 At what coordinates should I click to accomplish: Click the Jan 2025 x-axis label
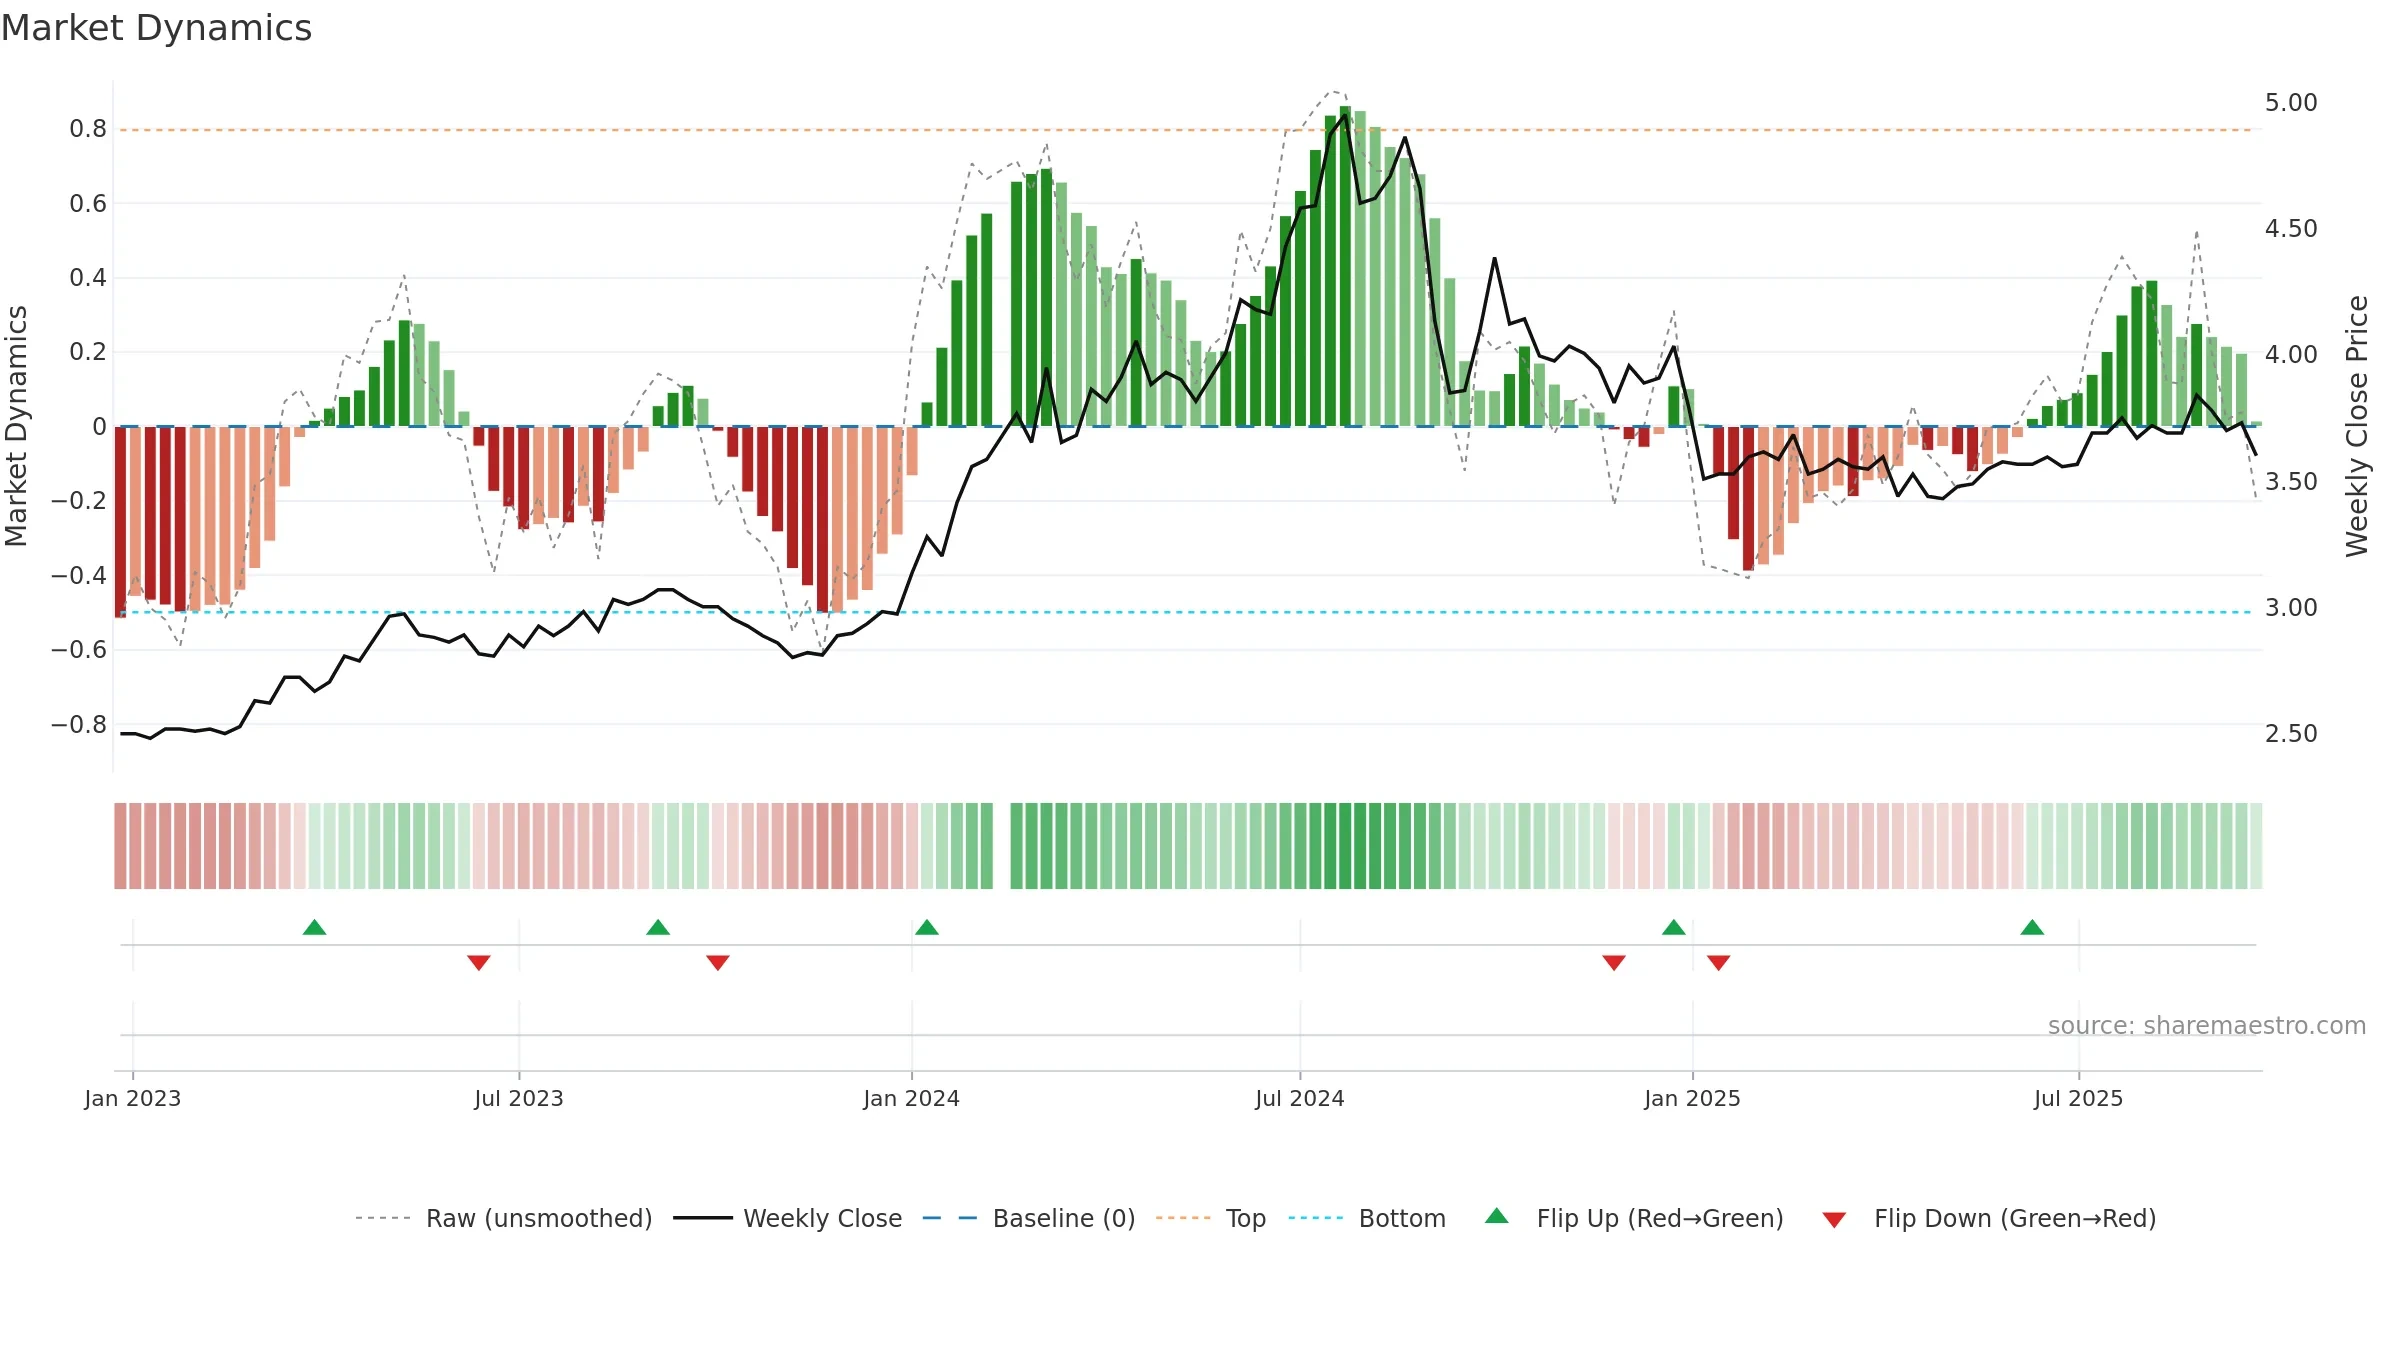point(1692,1098)
